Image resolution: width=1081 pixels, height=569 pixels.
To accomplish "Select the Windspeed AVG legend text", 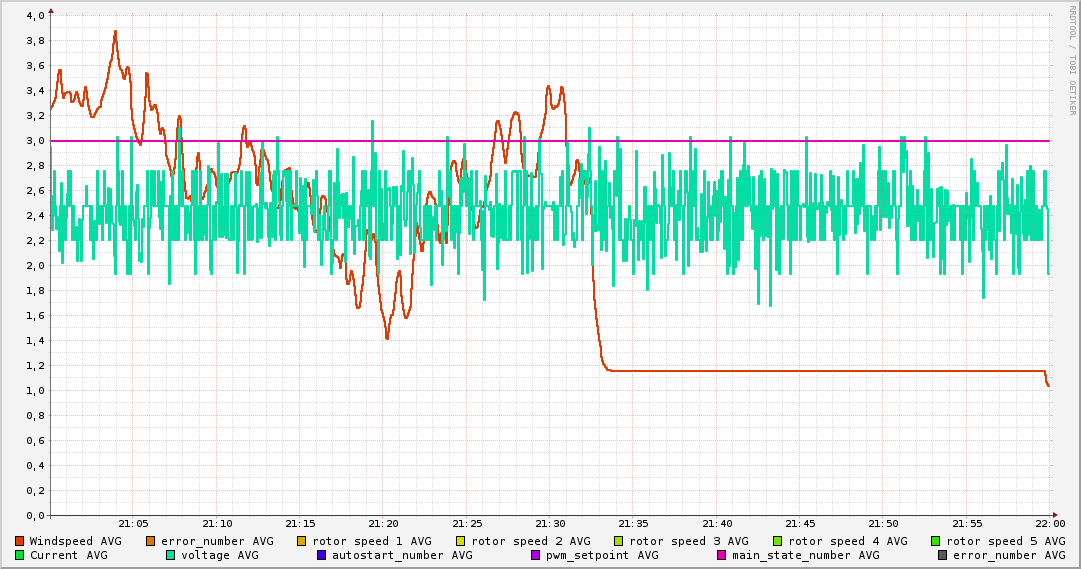I will 75,541.
